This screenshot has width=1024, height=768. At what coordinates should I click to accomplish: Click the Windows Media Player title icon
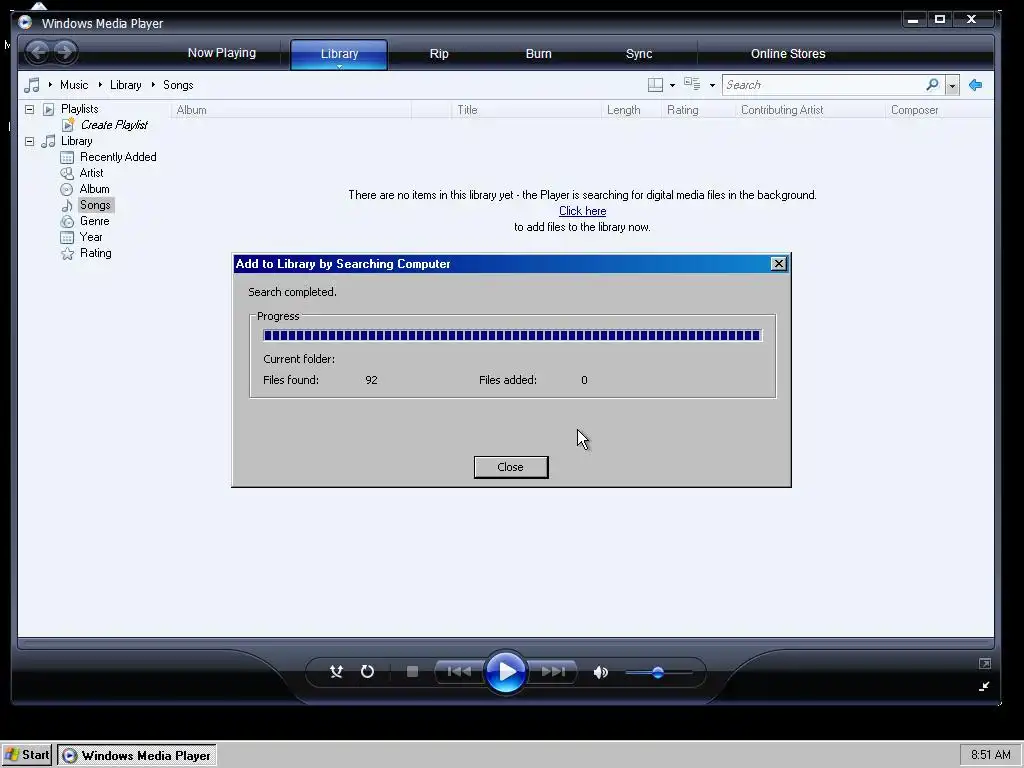click(x=25, y=23)
